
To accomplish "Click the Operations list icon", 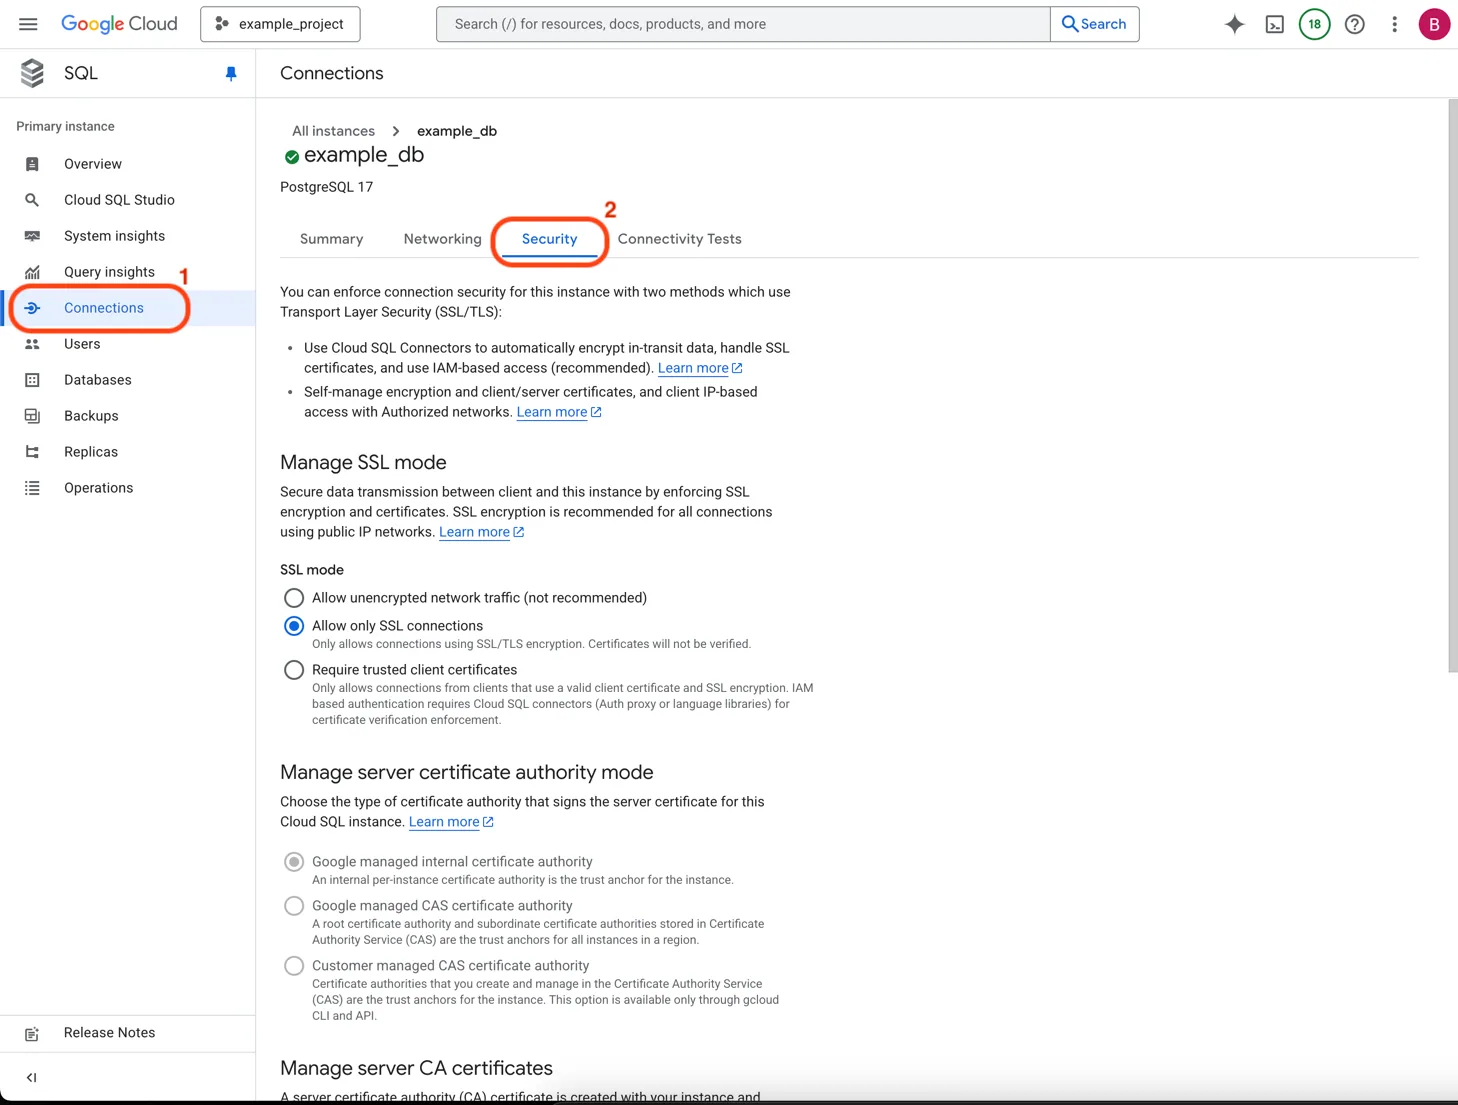I will [x=32, y=488].
